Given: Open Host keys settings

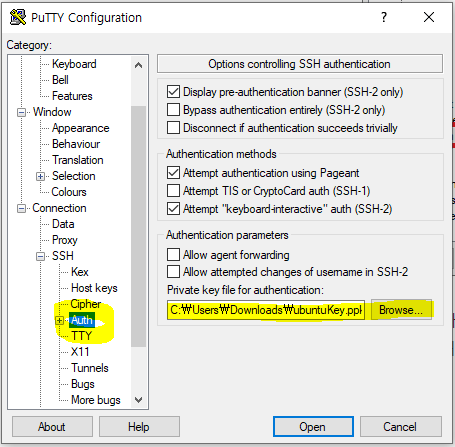Looking at the screenshot, I should pyautogui.click(x=94, y=288).
